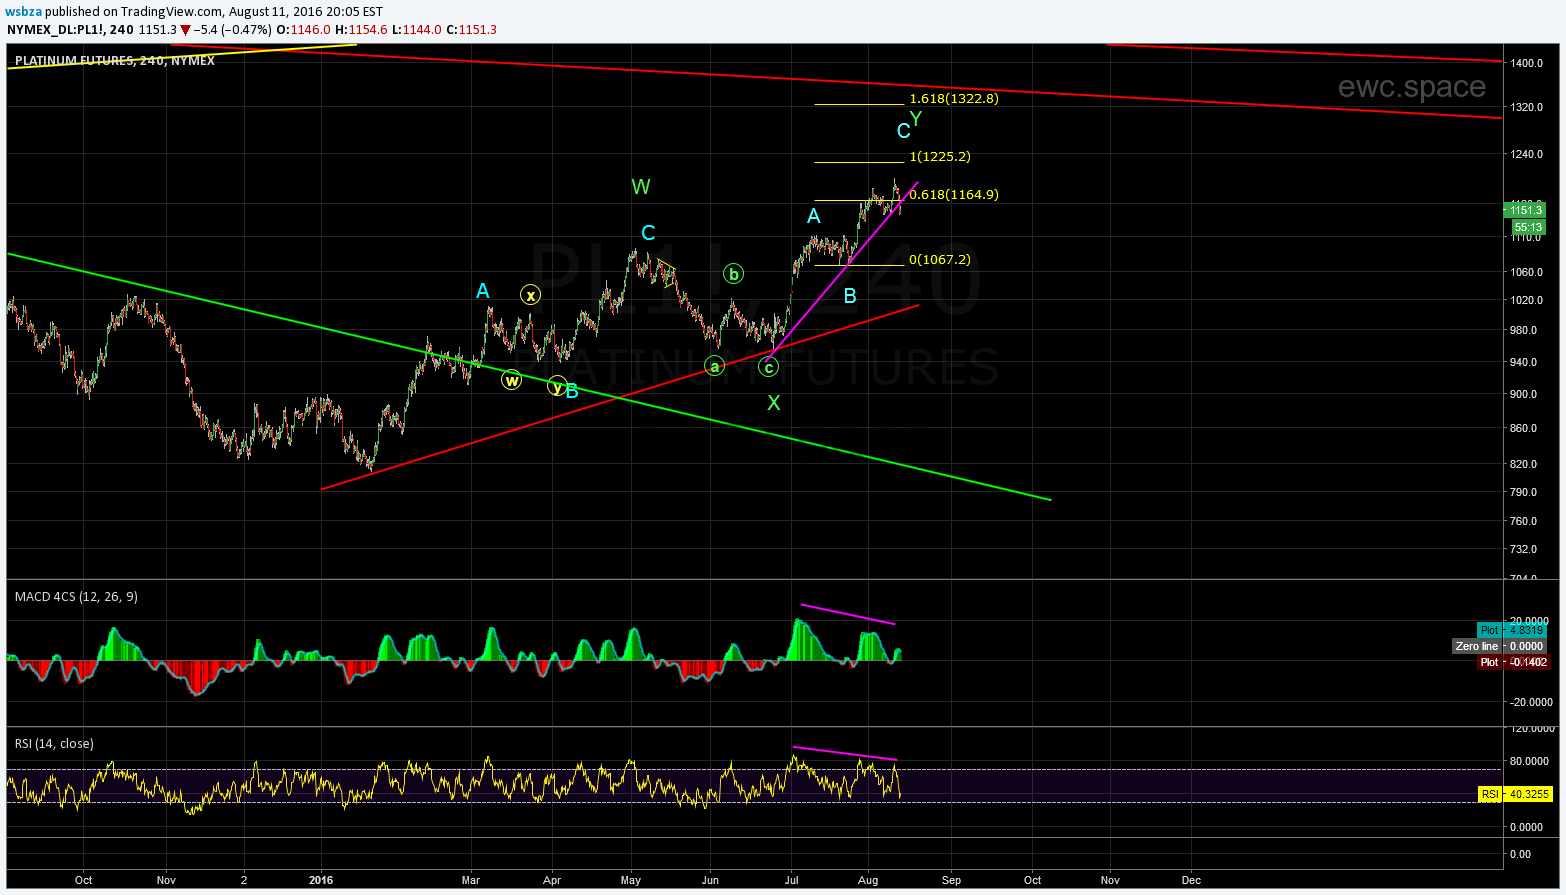1566x895 pixels.
Task: Click the ewc.space watermark text
Action: coord(1411,88)
